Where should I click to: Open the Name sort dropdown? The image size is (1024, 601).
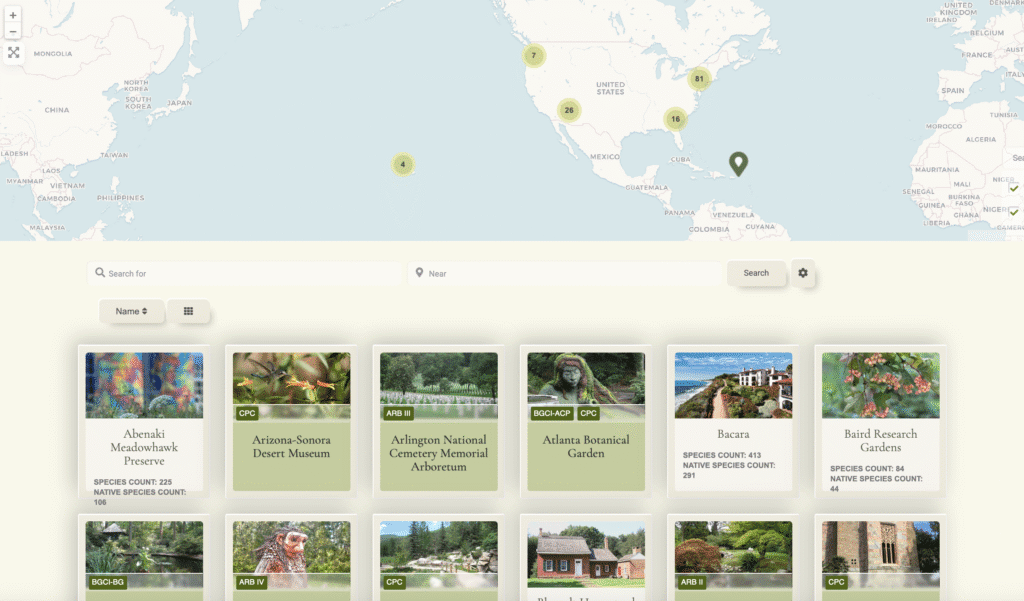pos(131,311)
